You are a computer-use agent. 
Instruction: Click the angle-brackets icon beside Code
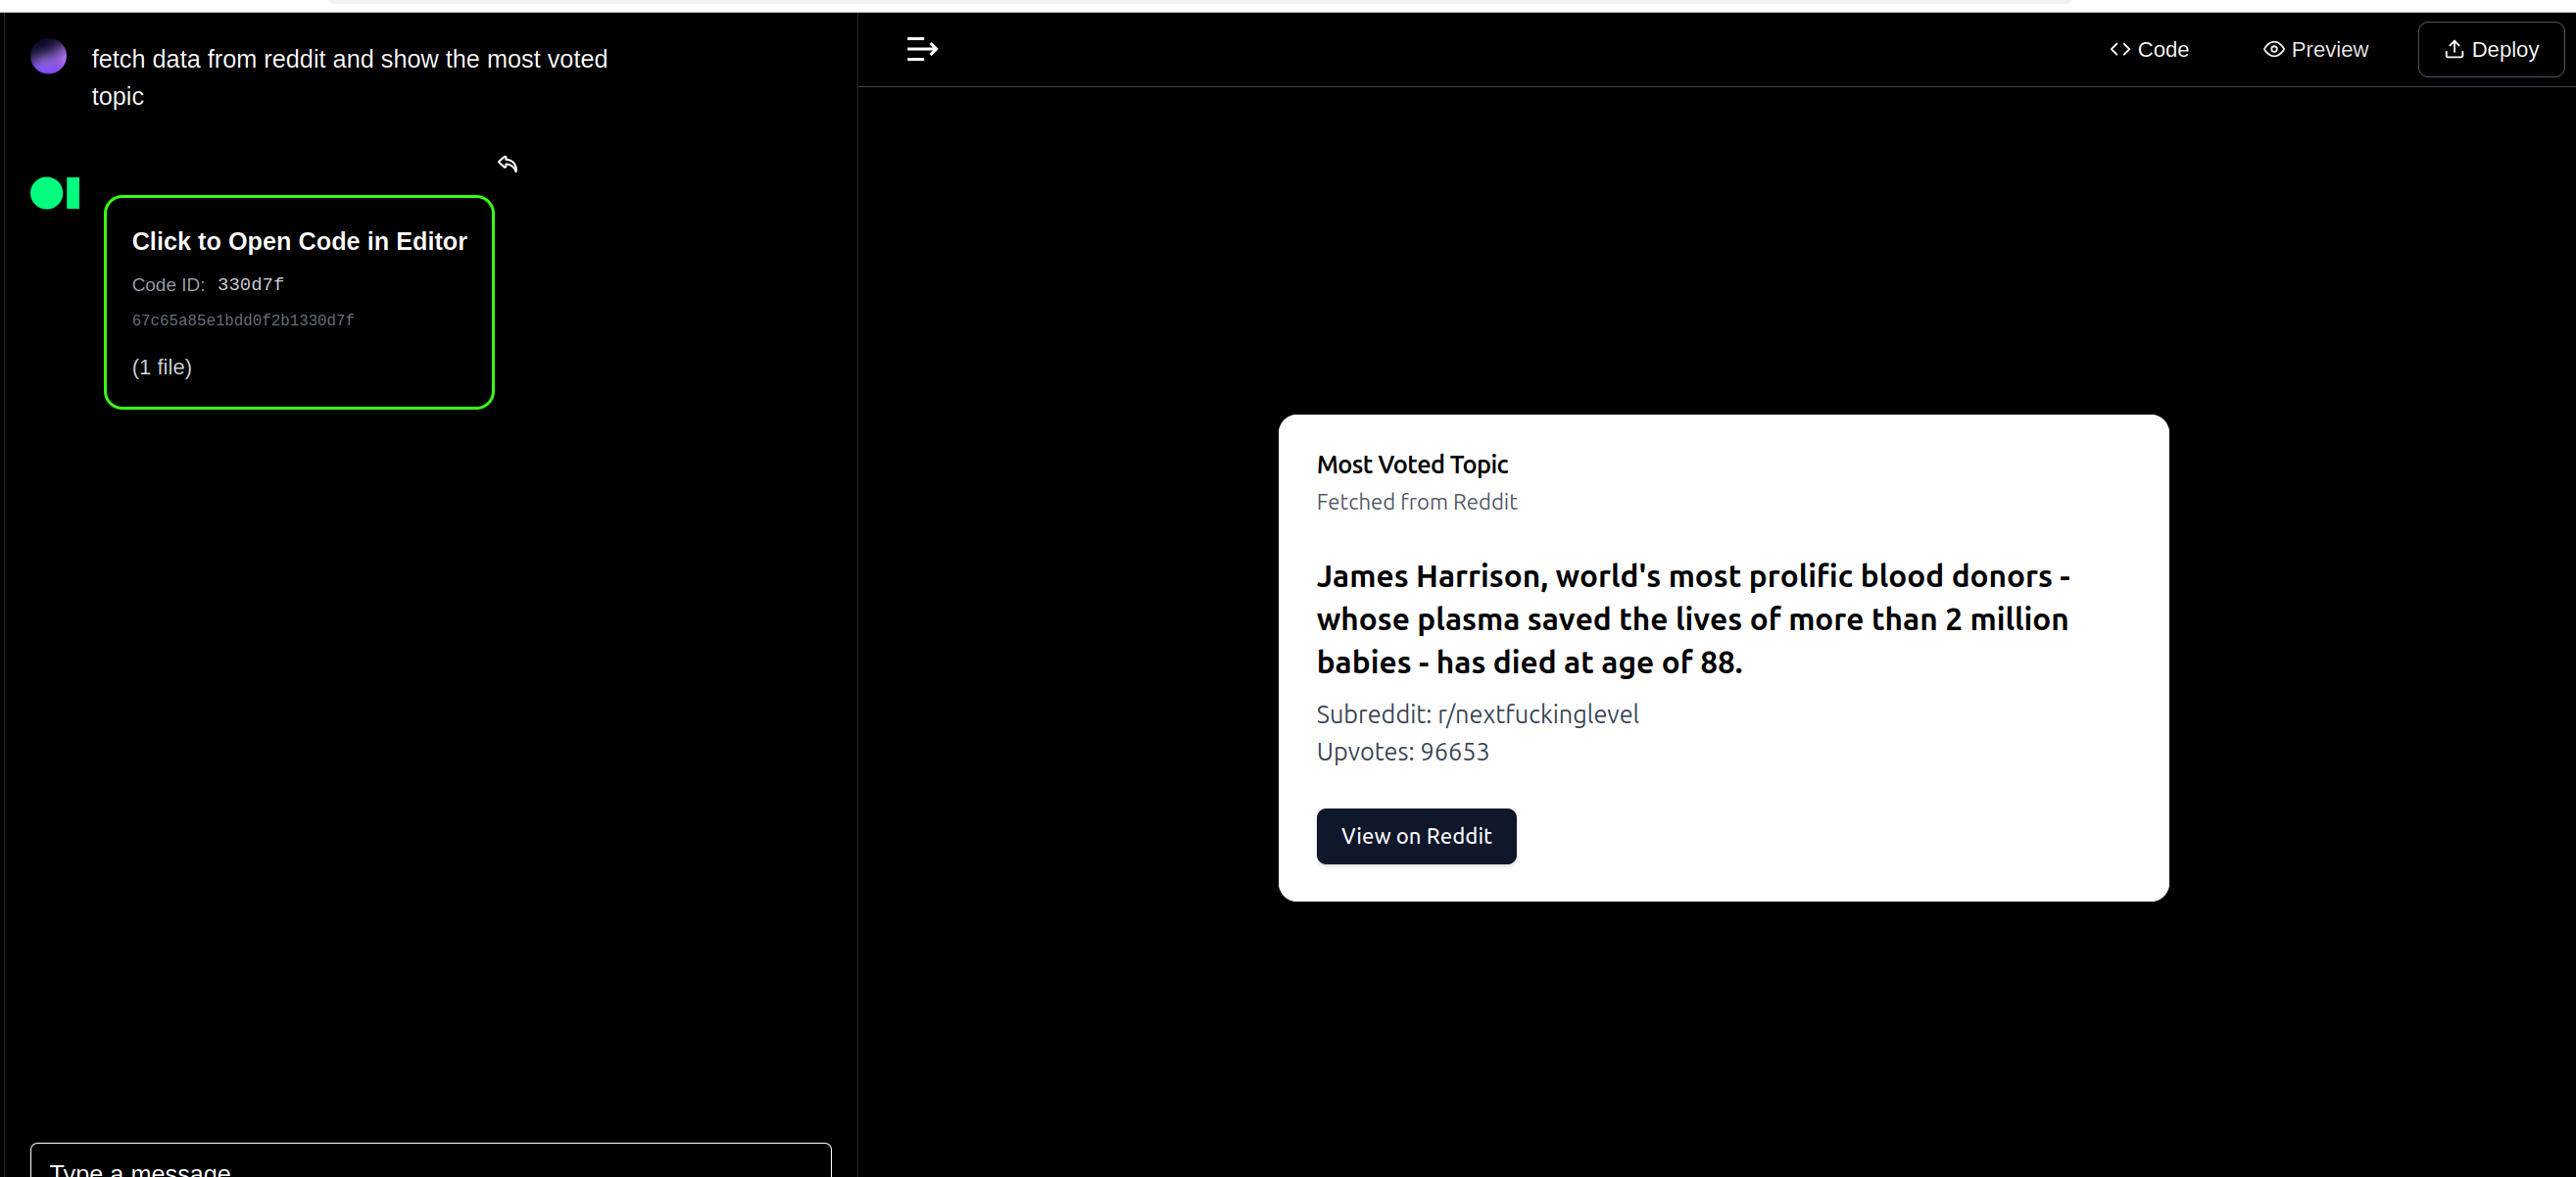pyautogui.click(x=2119, y=50)
